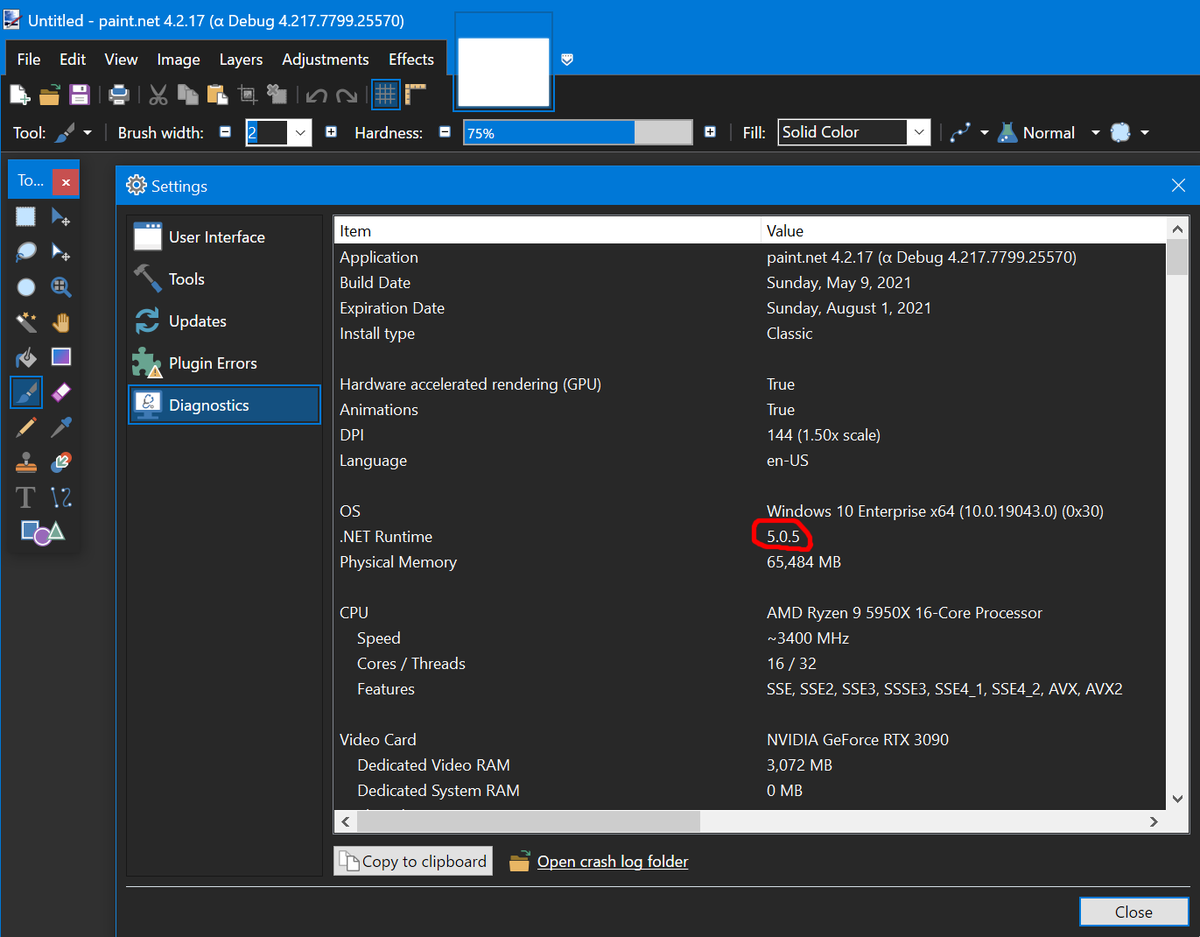
Task: Click the Print icon in the toolbar
Action: click(x=119, y=95)
